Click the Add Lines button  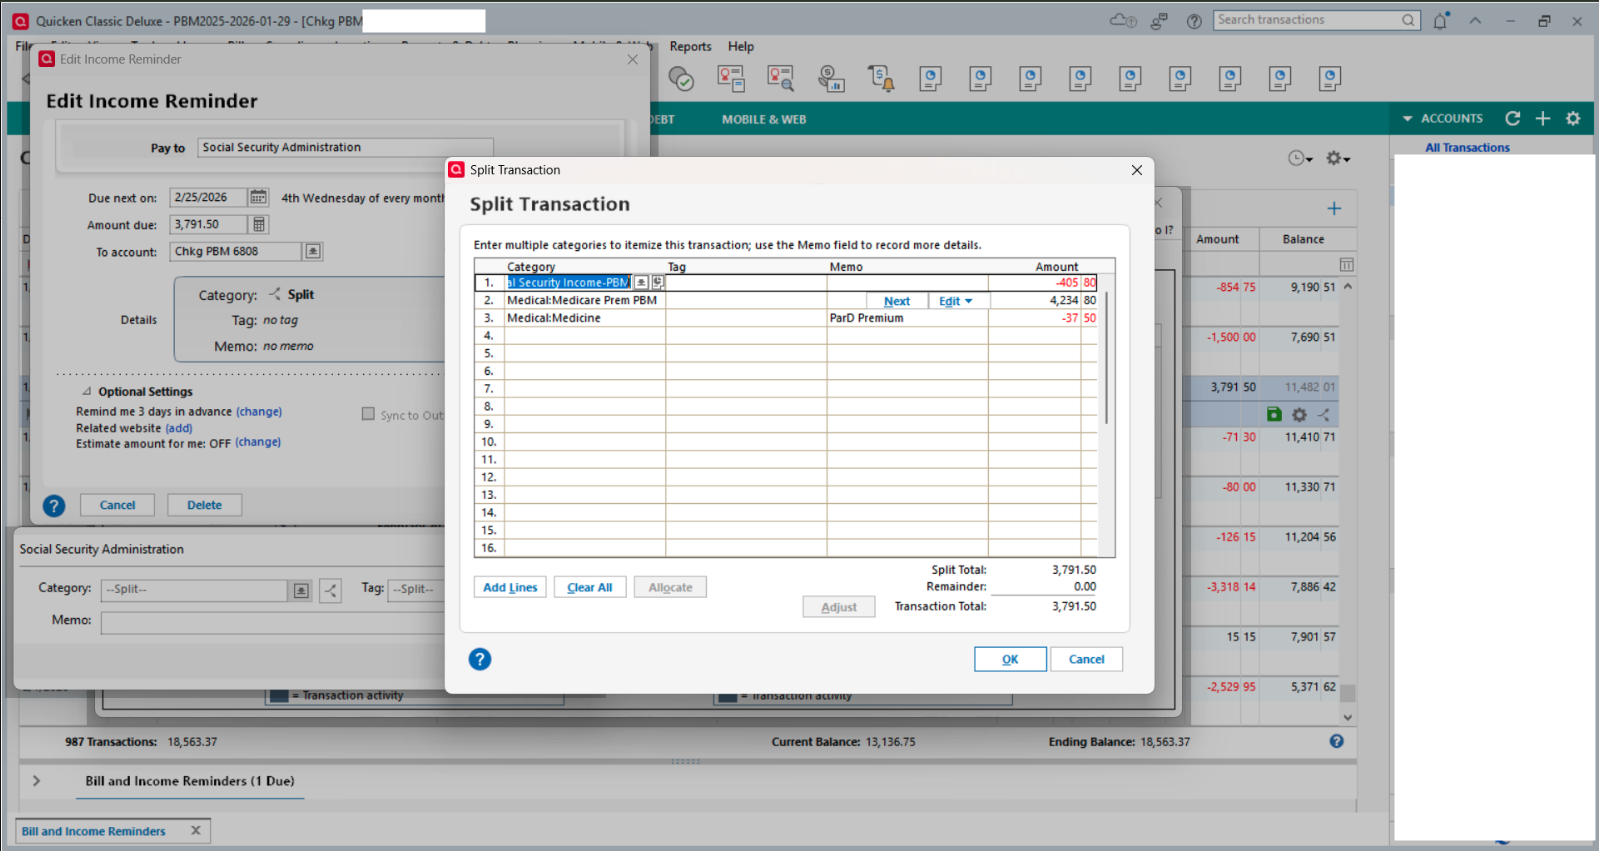(510, 587)
